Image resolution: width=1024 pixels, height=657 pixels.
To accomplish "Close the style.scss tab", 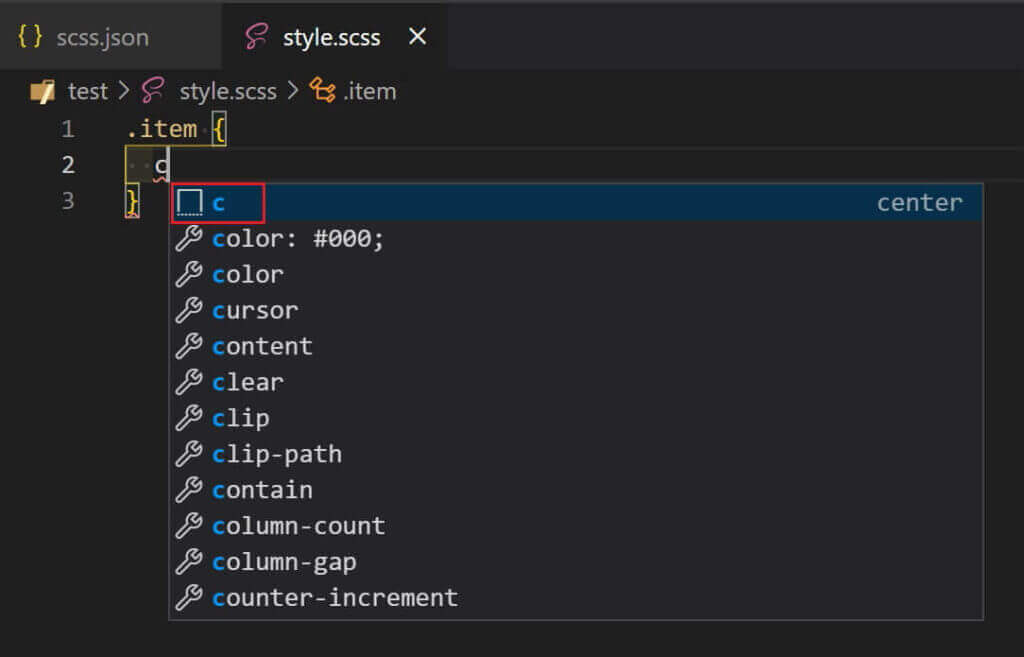I will (x=417, y=37).
